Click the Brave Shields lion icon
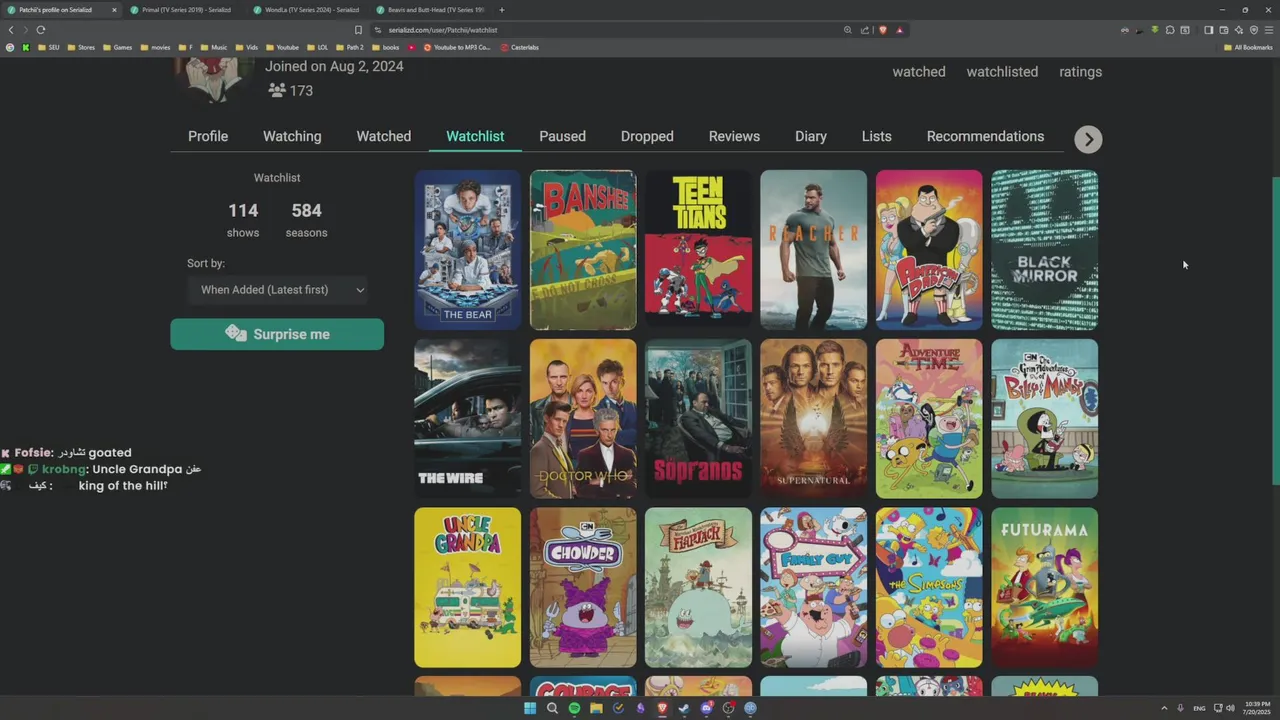The image size is (1280, 720). 883,30
